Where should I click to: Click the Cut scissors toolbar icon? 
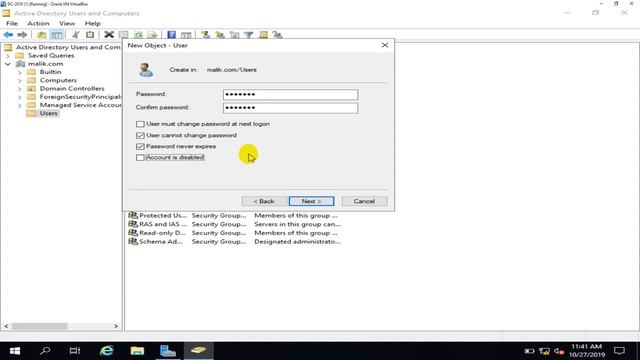coord(76,35)
